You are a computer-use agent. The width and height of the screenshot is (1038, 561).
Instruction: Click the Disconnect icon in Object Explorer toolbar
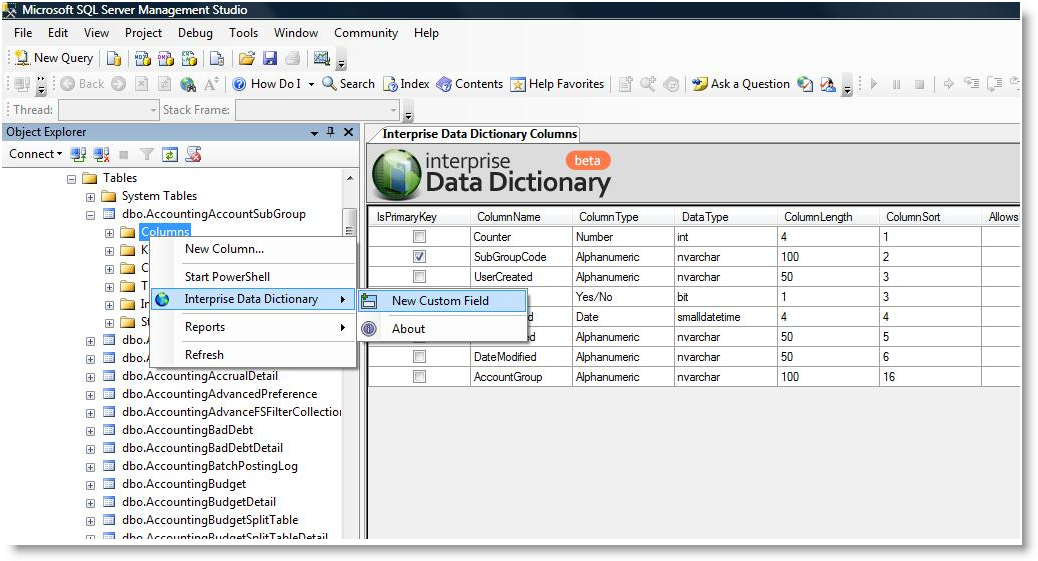[102, 154]
